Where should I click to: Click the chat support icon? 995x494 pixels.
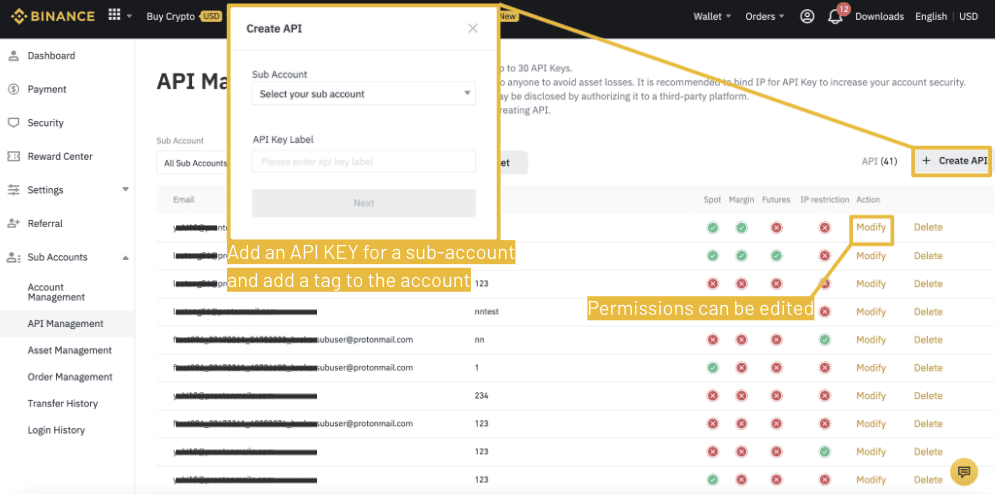[x=963, y=472]
